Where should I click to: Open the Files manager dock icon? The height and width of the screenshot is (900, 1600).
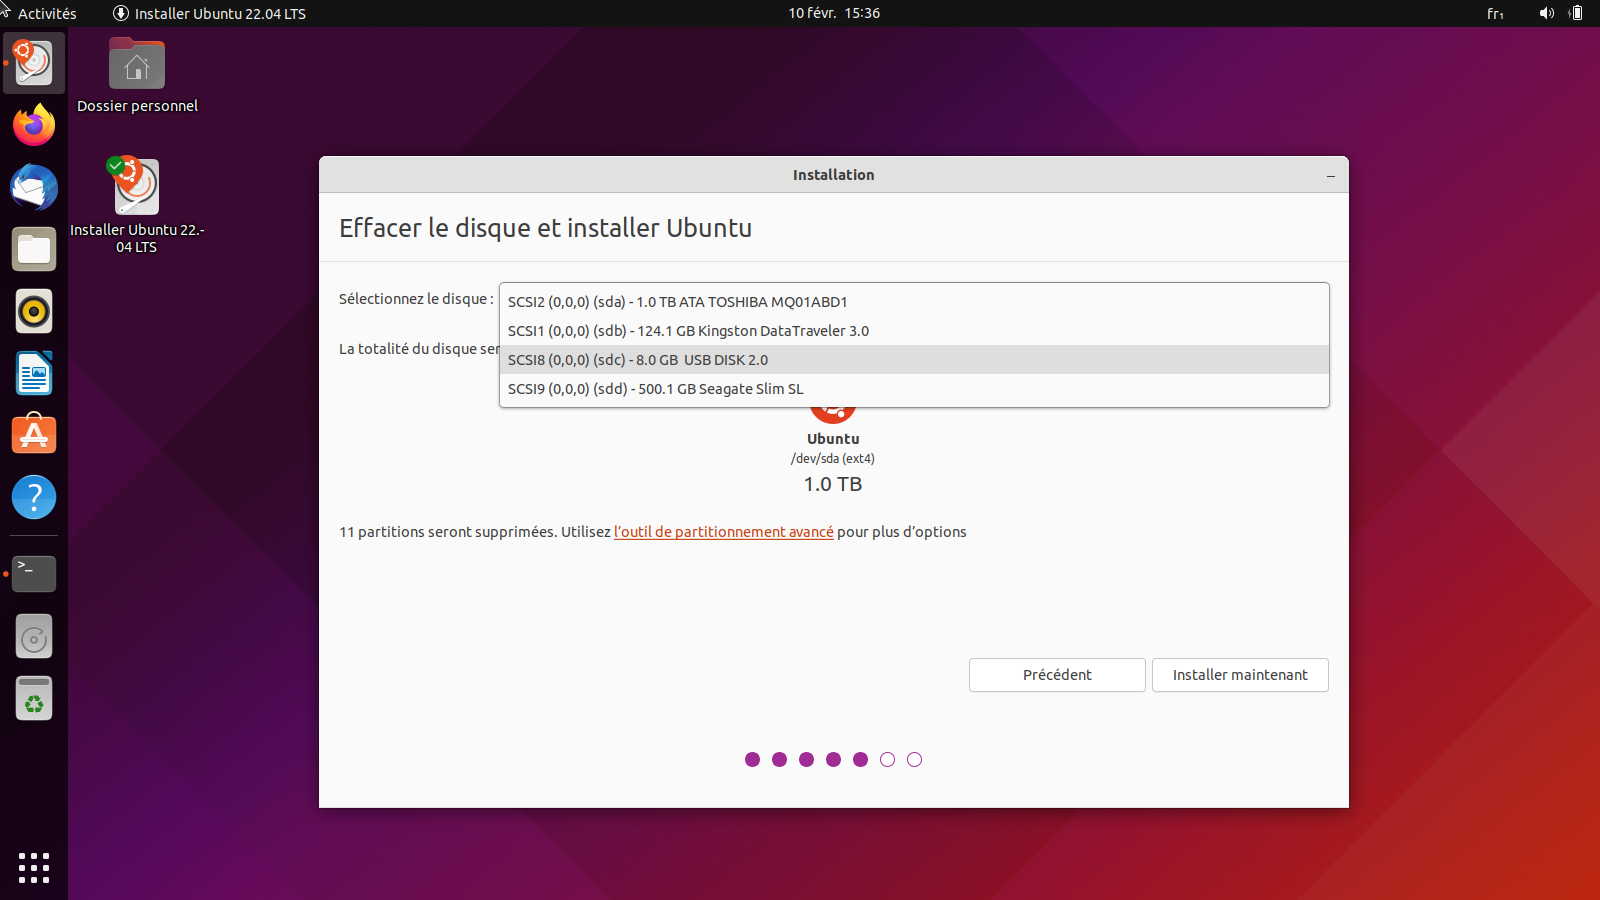coord(34,250)
